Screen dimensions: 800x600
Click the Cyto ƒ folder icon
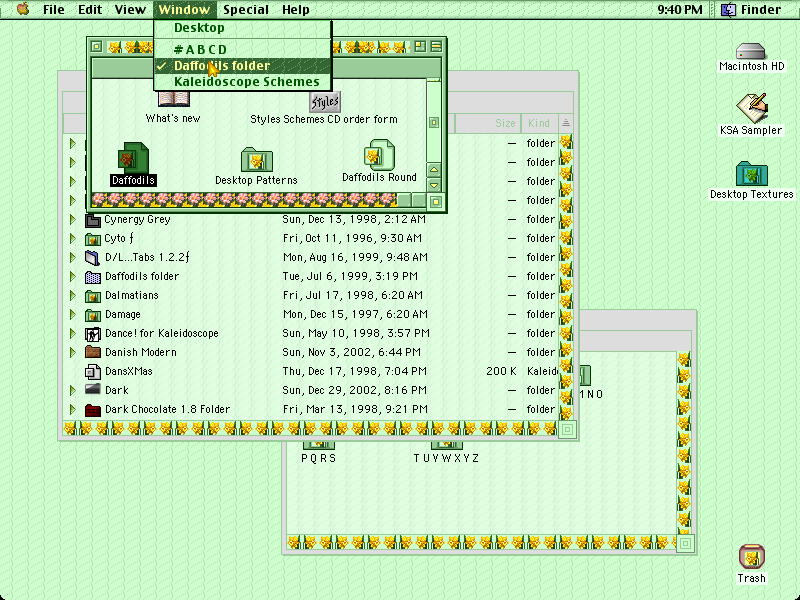click(x=92, y=239)
